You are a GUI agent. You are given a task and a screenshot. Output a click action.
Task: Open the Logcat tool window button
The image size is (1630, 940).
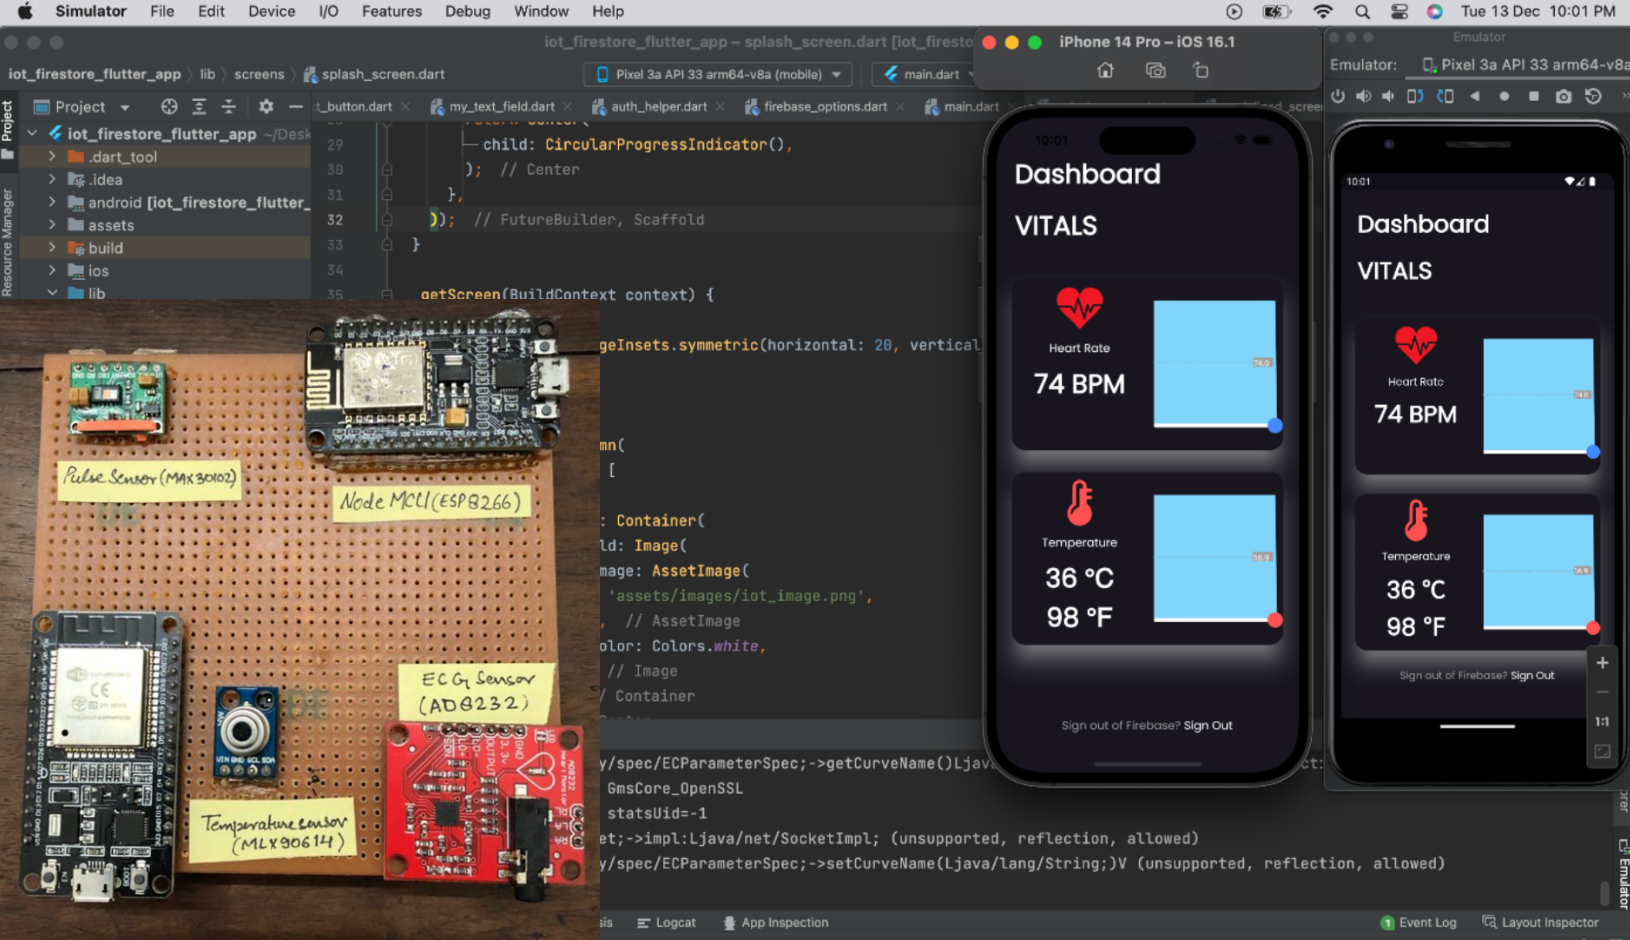[667, 922]
